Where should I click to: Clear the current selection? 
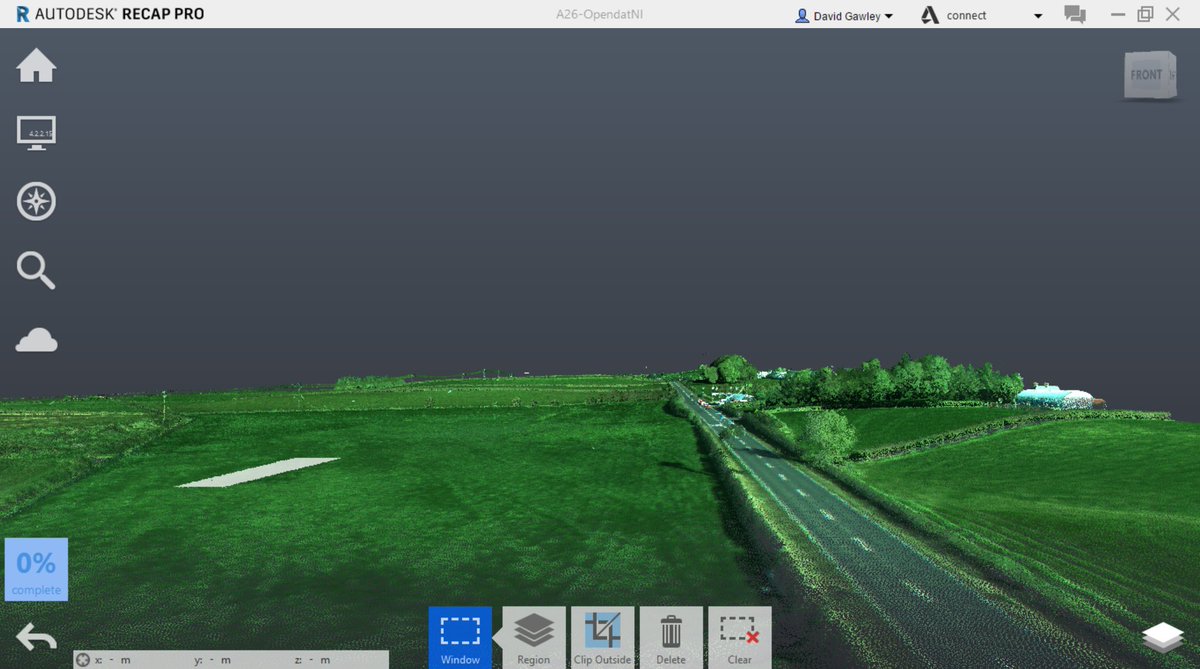click(739, 637)
